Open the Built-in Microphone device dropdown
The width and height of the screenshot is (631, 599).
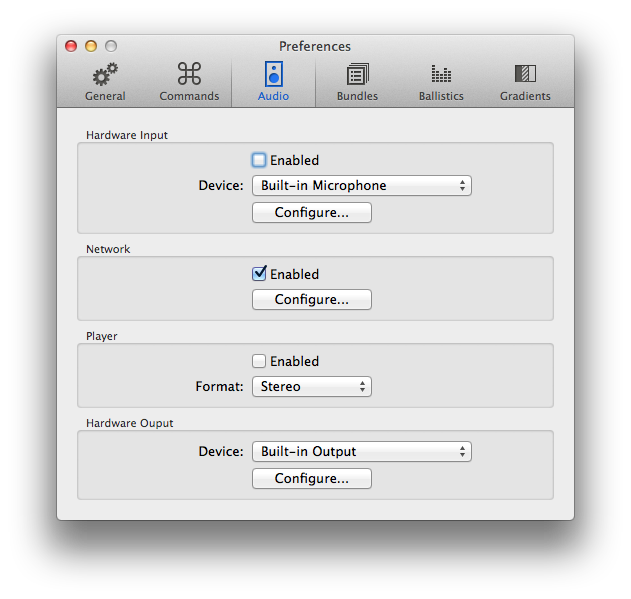[362, 186]
